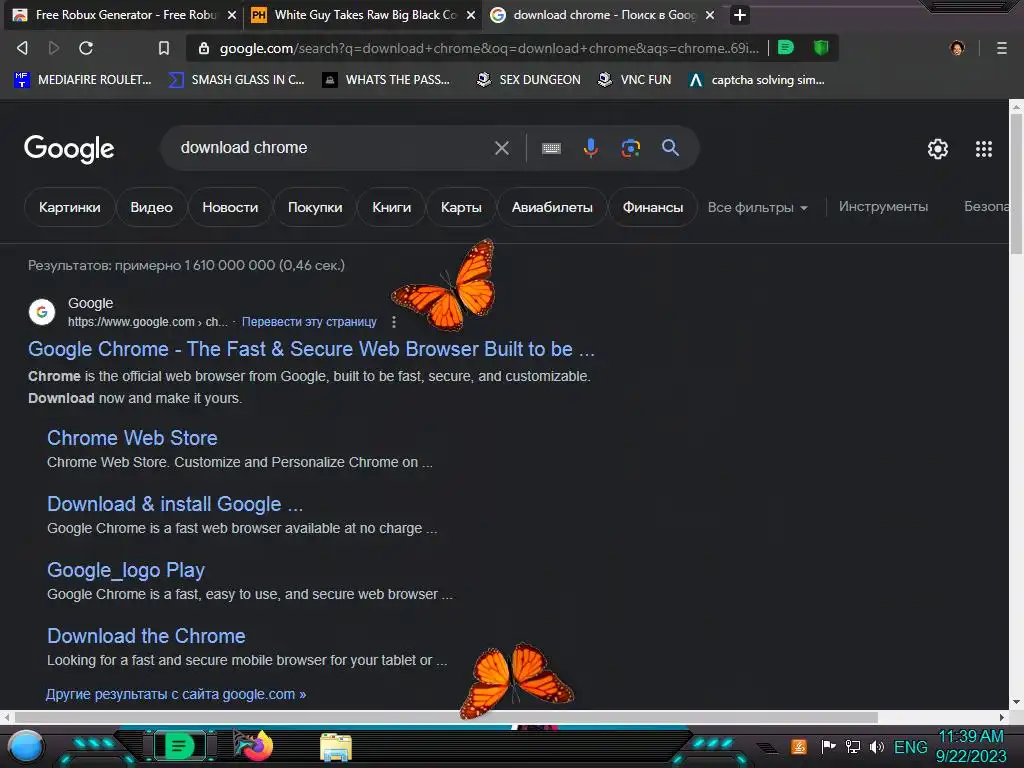
Task: Click the orange Java tray icon
Action: pyautogui.click(x=799, y=746)
